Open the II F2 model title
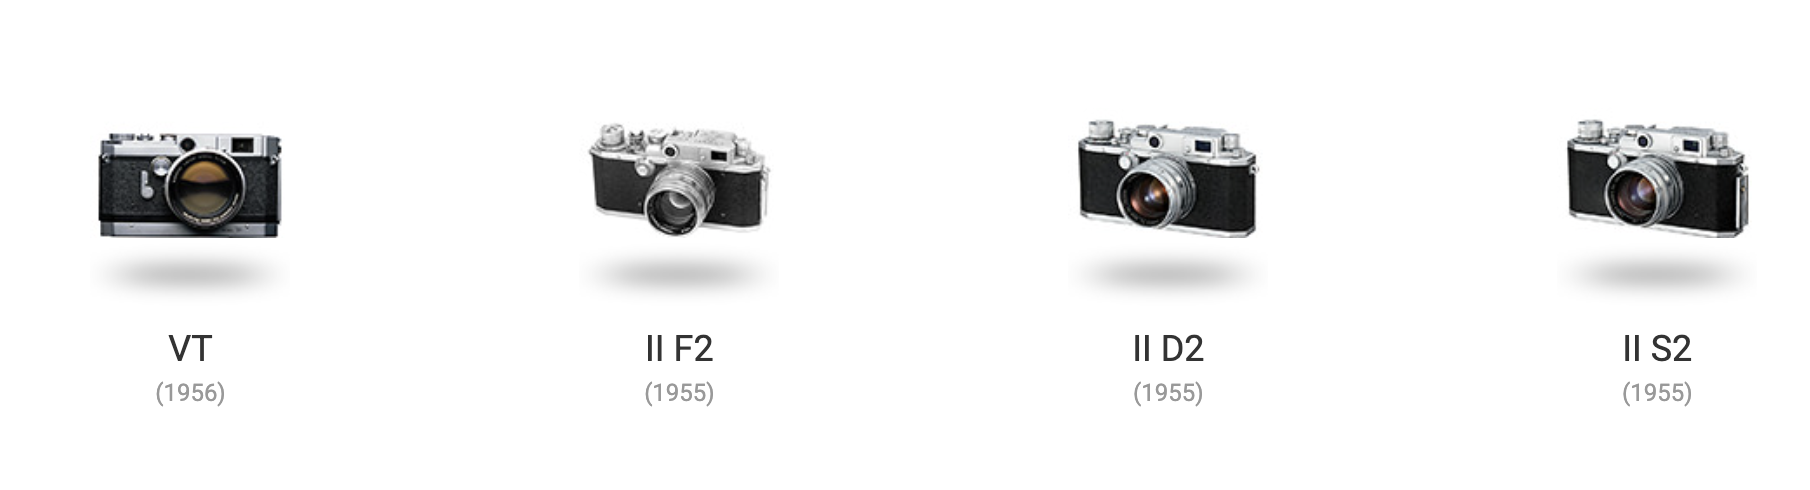 coord(679,348)
